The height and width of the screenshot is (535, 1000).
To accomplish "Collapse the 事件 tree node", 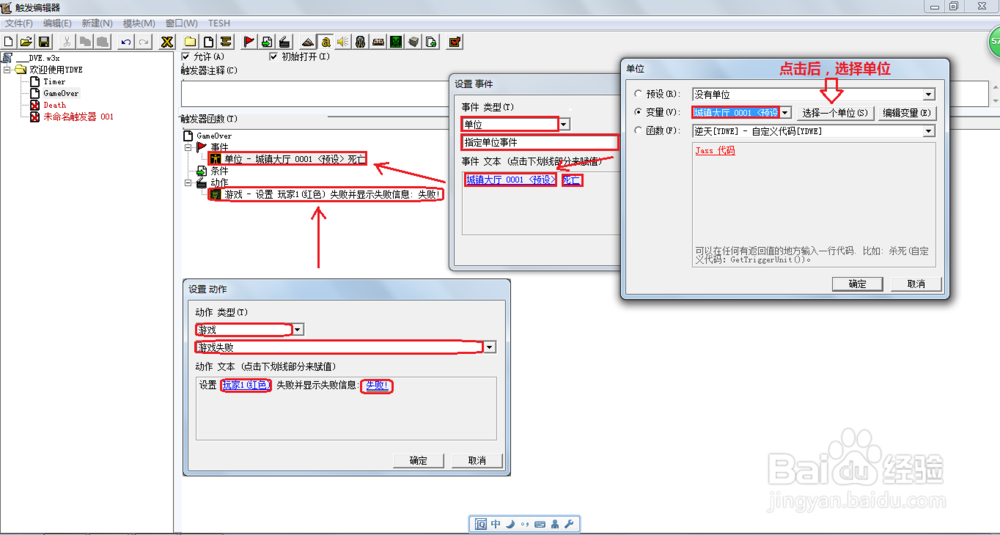I will coord(189,147).
